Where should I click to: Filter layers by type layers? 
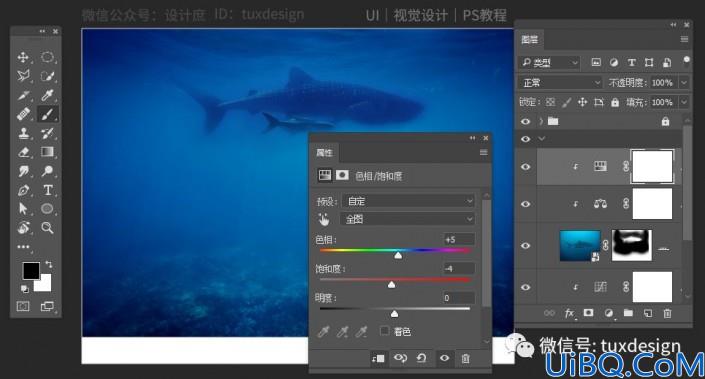tap(632, 63)
